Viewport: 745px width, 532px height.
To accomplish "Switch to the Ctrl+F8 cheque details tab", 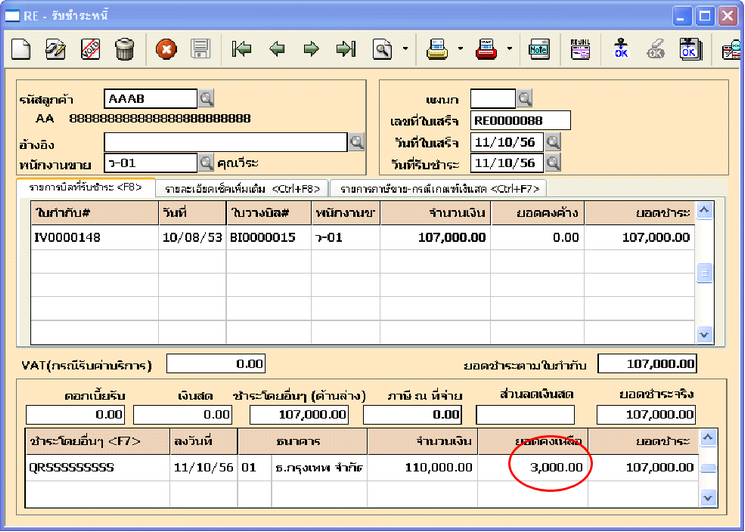I will coord(240,187).
